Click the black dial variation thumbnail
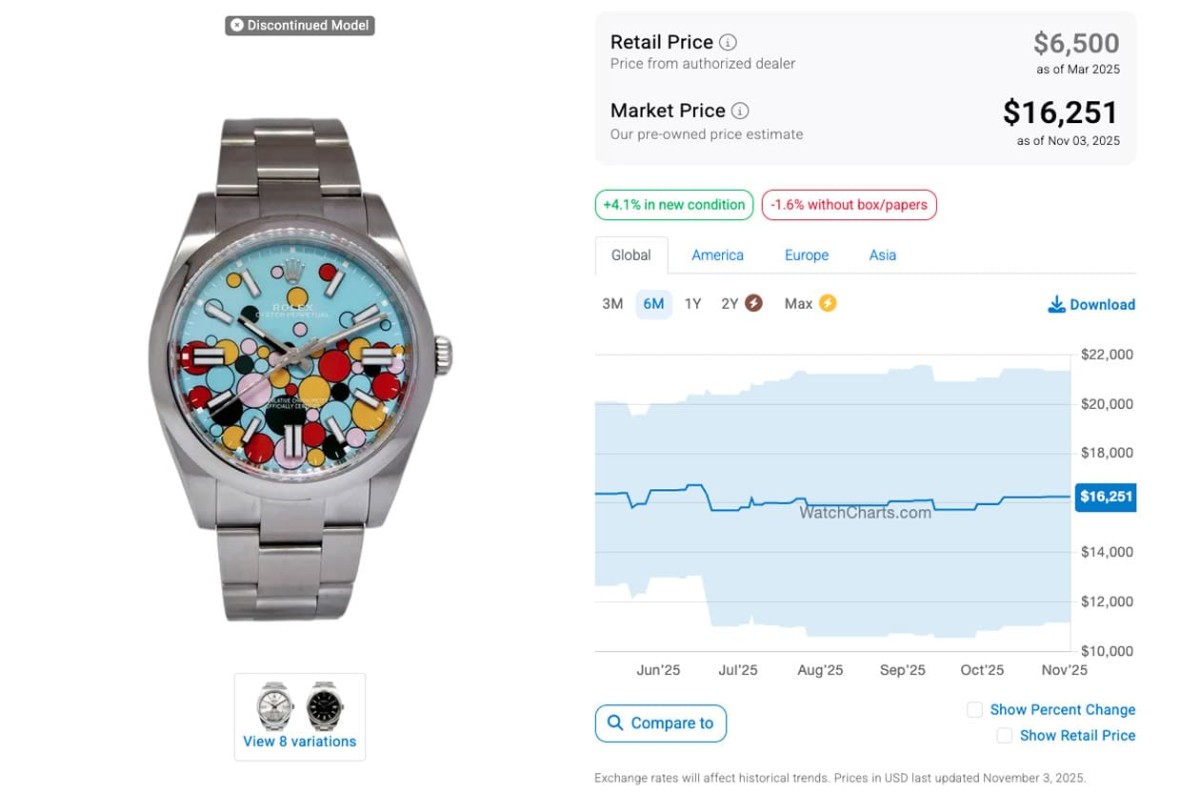Screen dimensions: 1200x794 (x=324, y=706)
